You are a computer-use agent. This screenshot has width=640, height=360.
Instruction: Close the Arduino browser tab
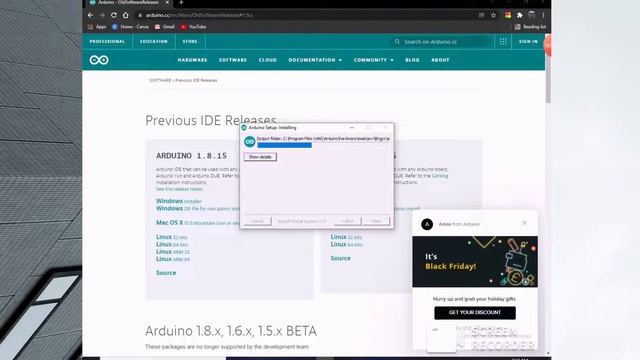pyautogui.click(x=167, y=2)
